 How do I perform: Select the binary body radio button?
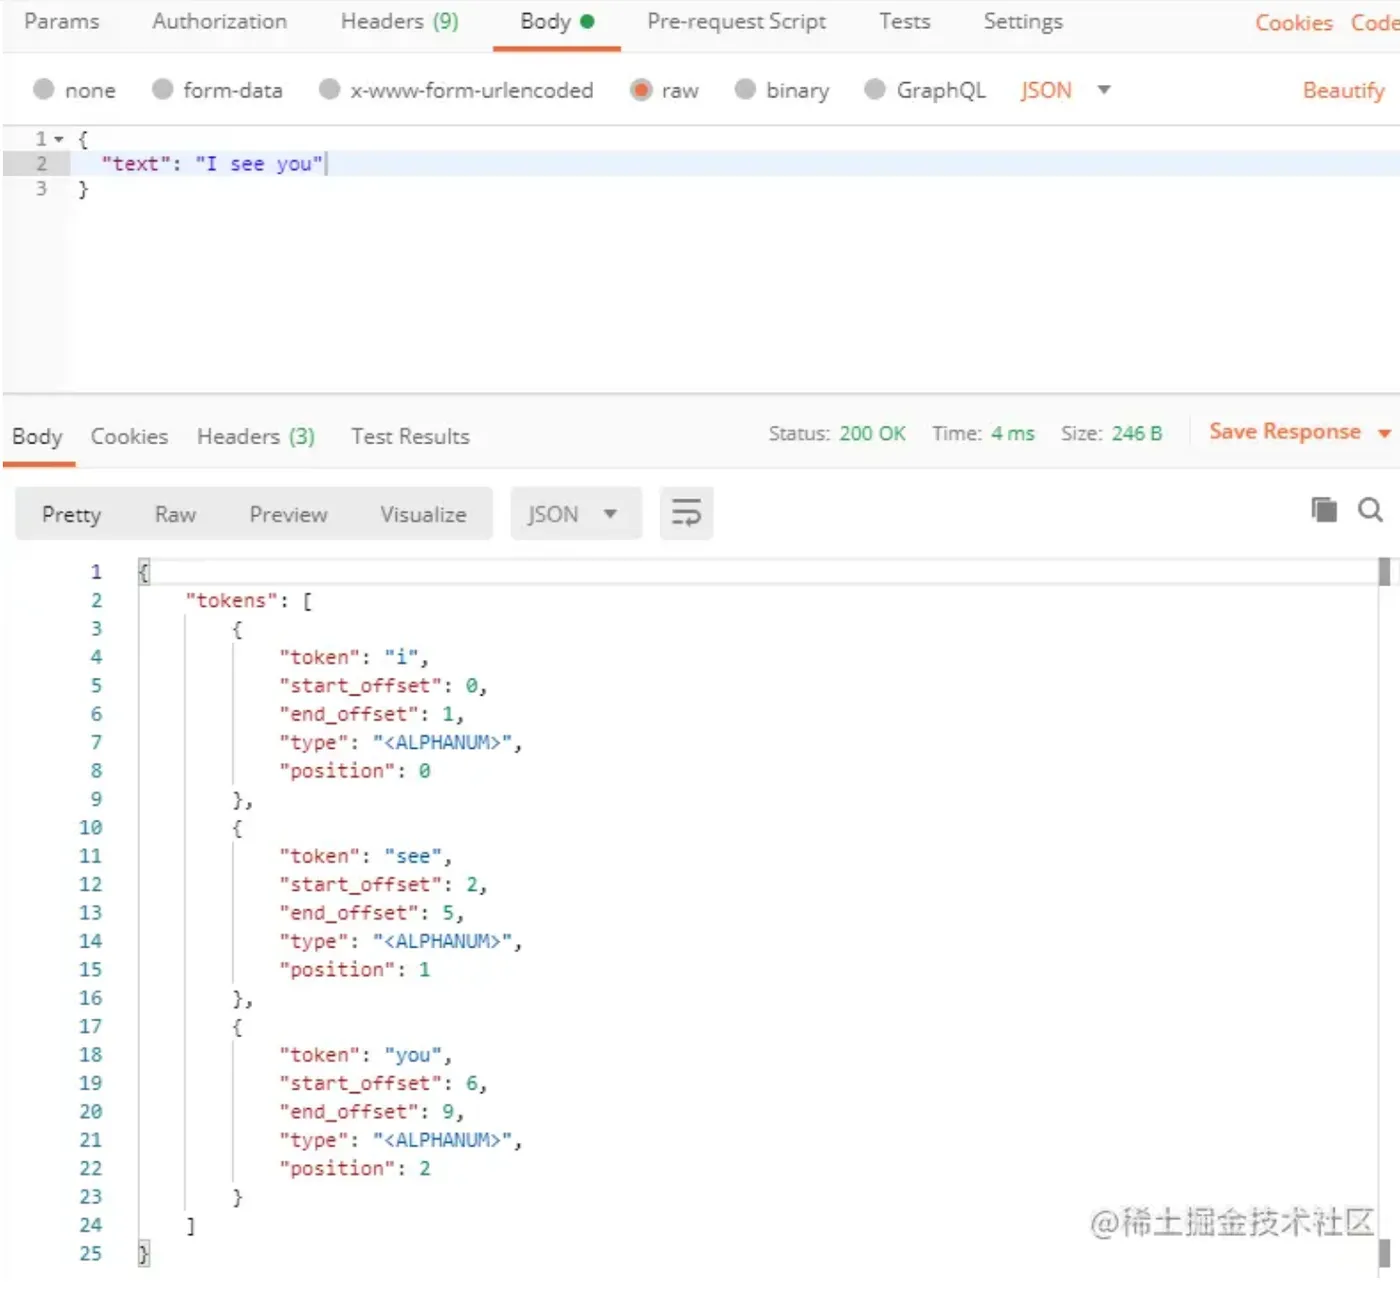(x=745, y=89)
